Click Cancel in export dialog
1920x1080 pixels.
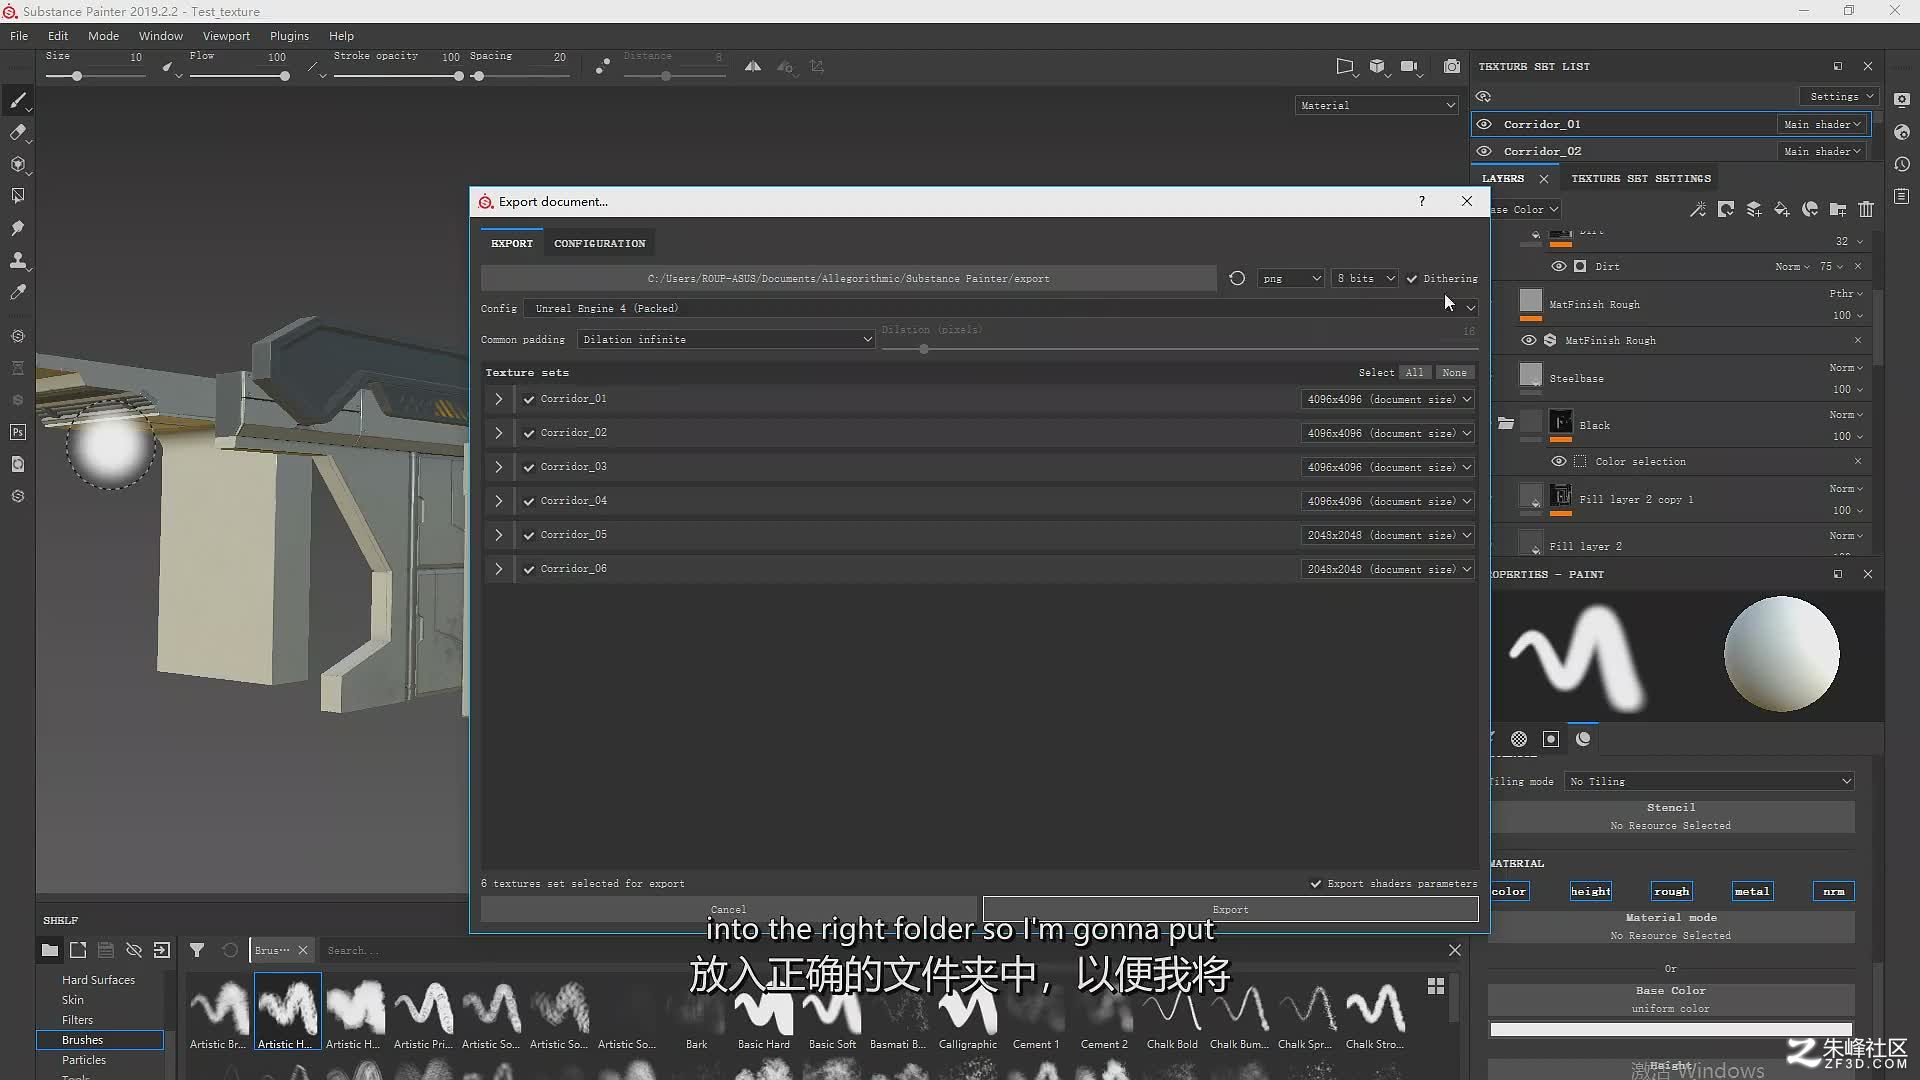point(728,909)
